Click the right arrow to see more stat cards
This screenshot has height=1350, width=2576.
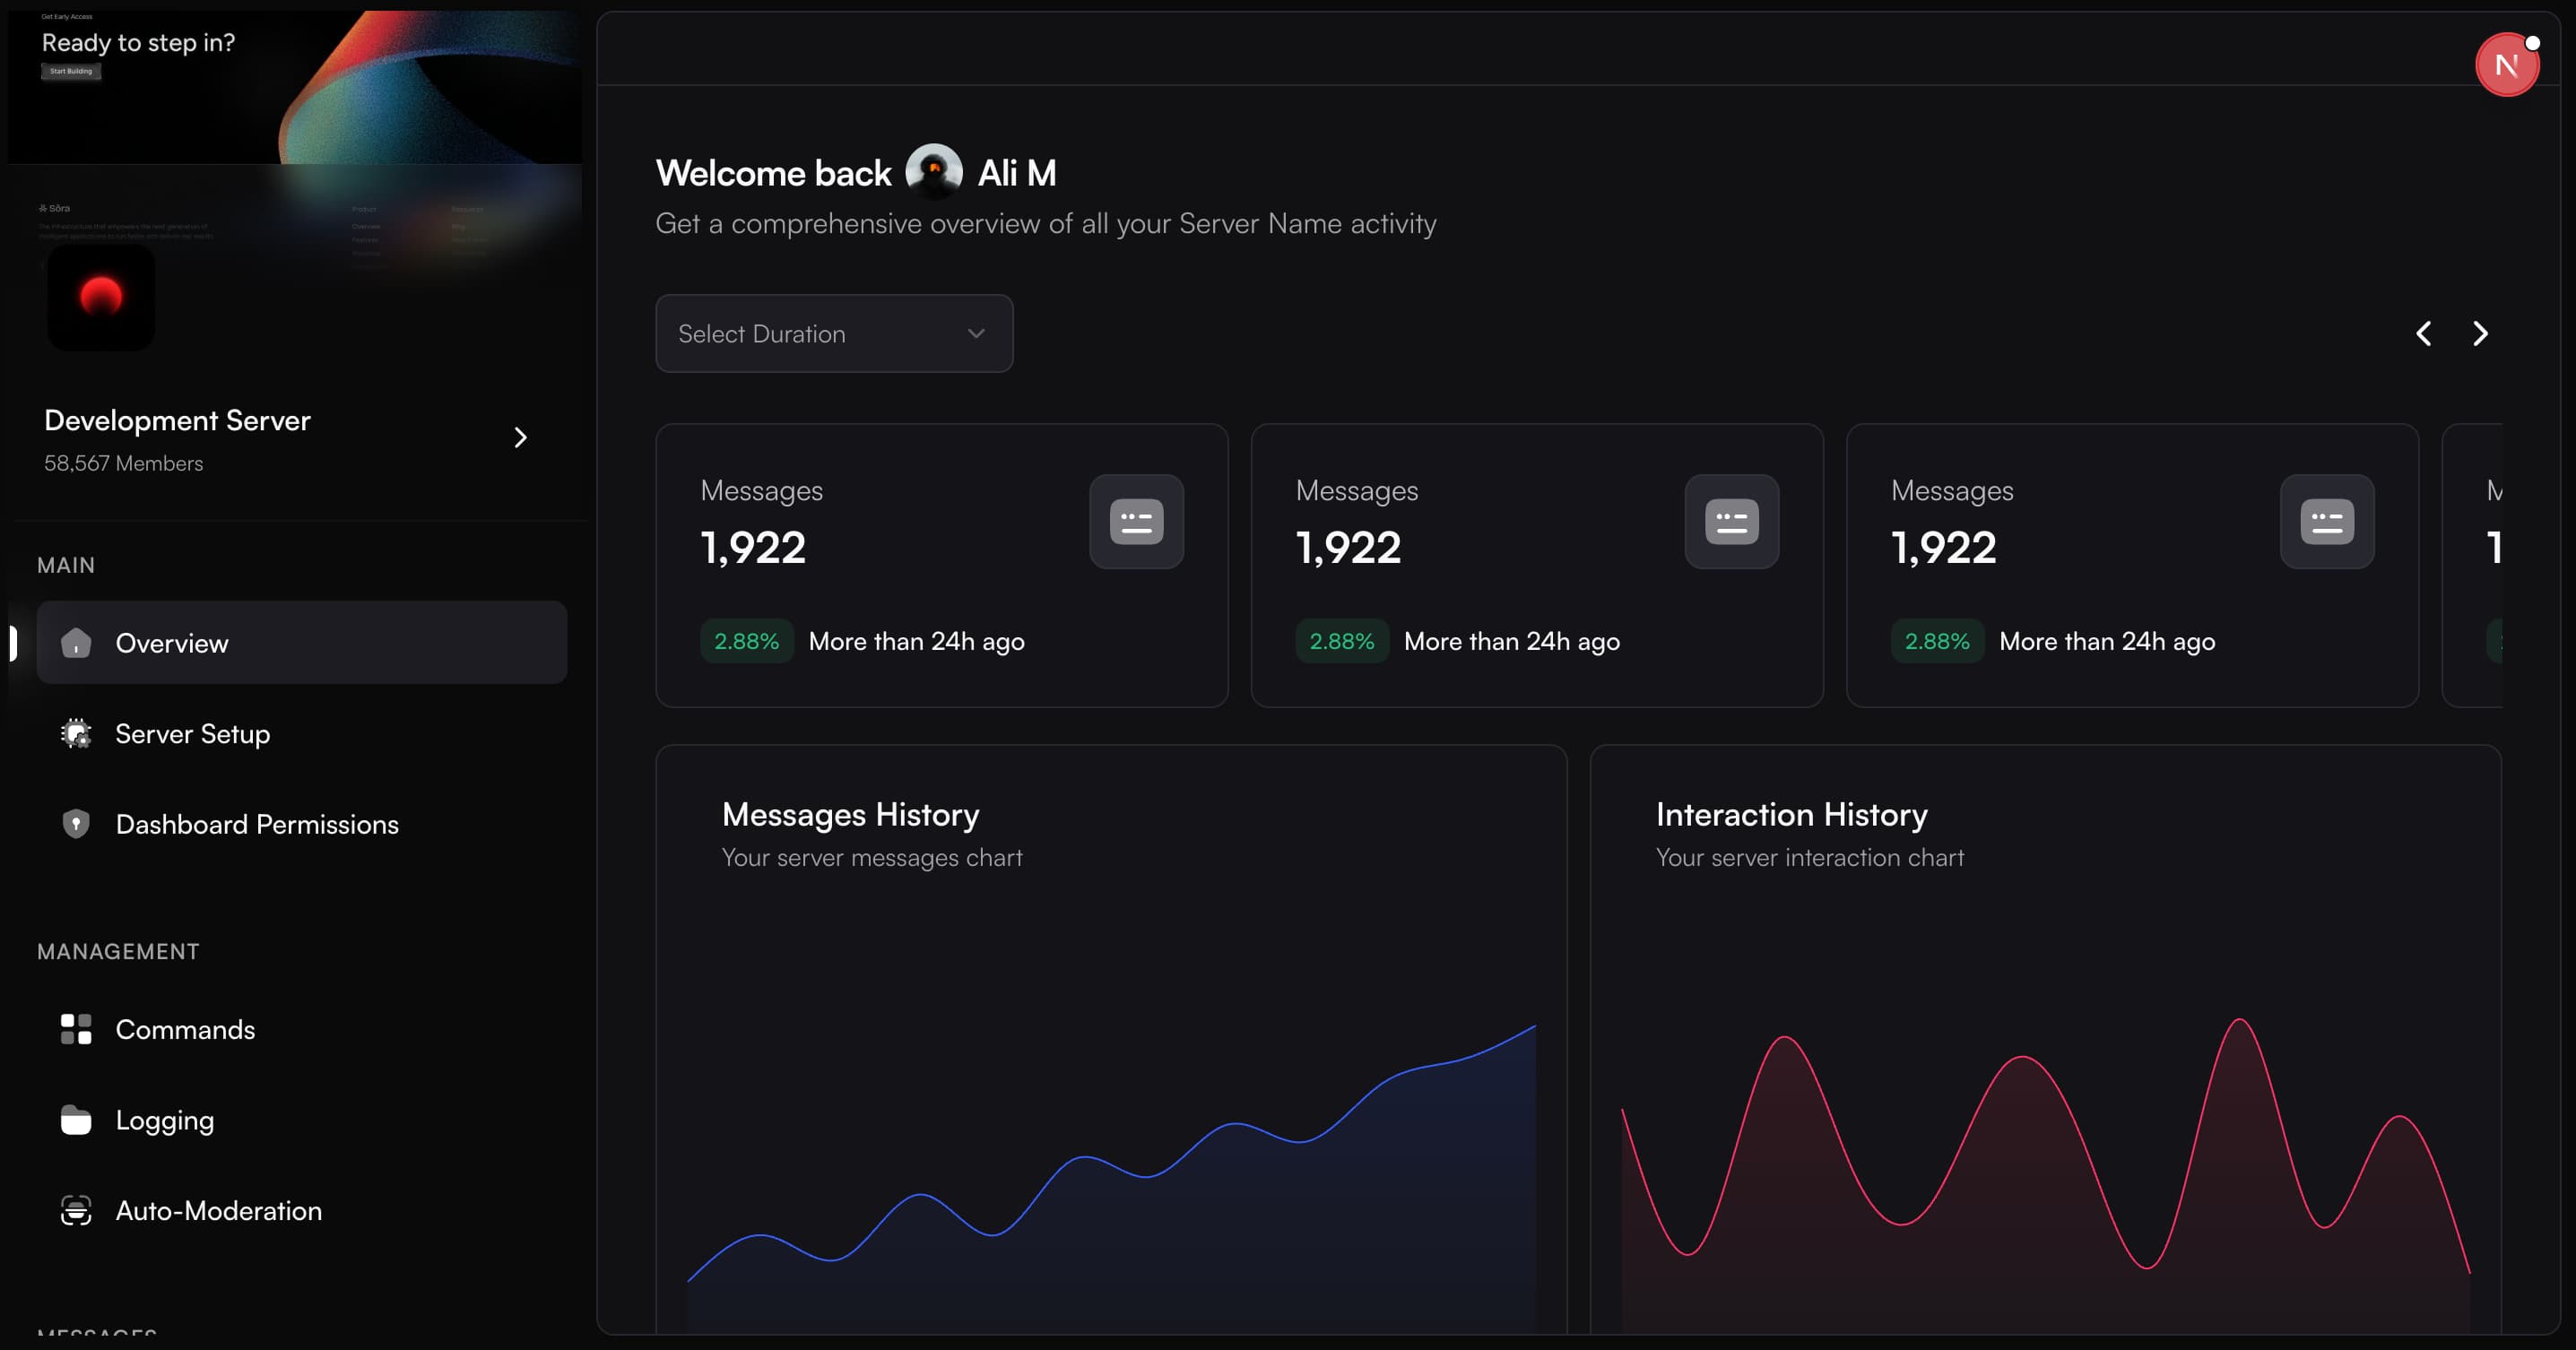2479,333
